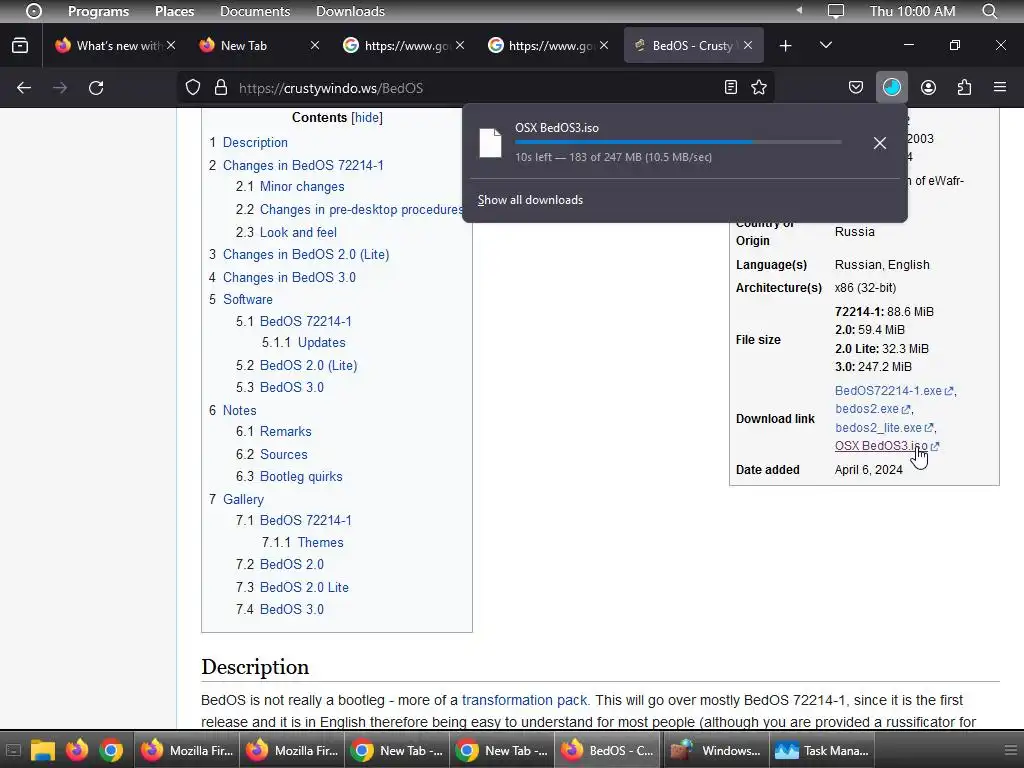This screenshot has height=768, width=1024.
Task: Jump to Changes in BedOS 72214-1 section
Action: [x=303, y=165]
